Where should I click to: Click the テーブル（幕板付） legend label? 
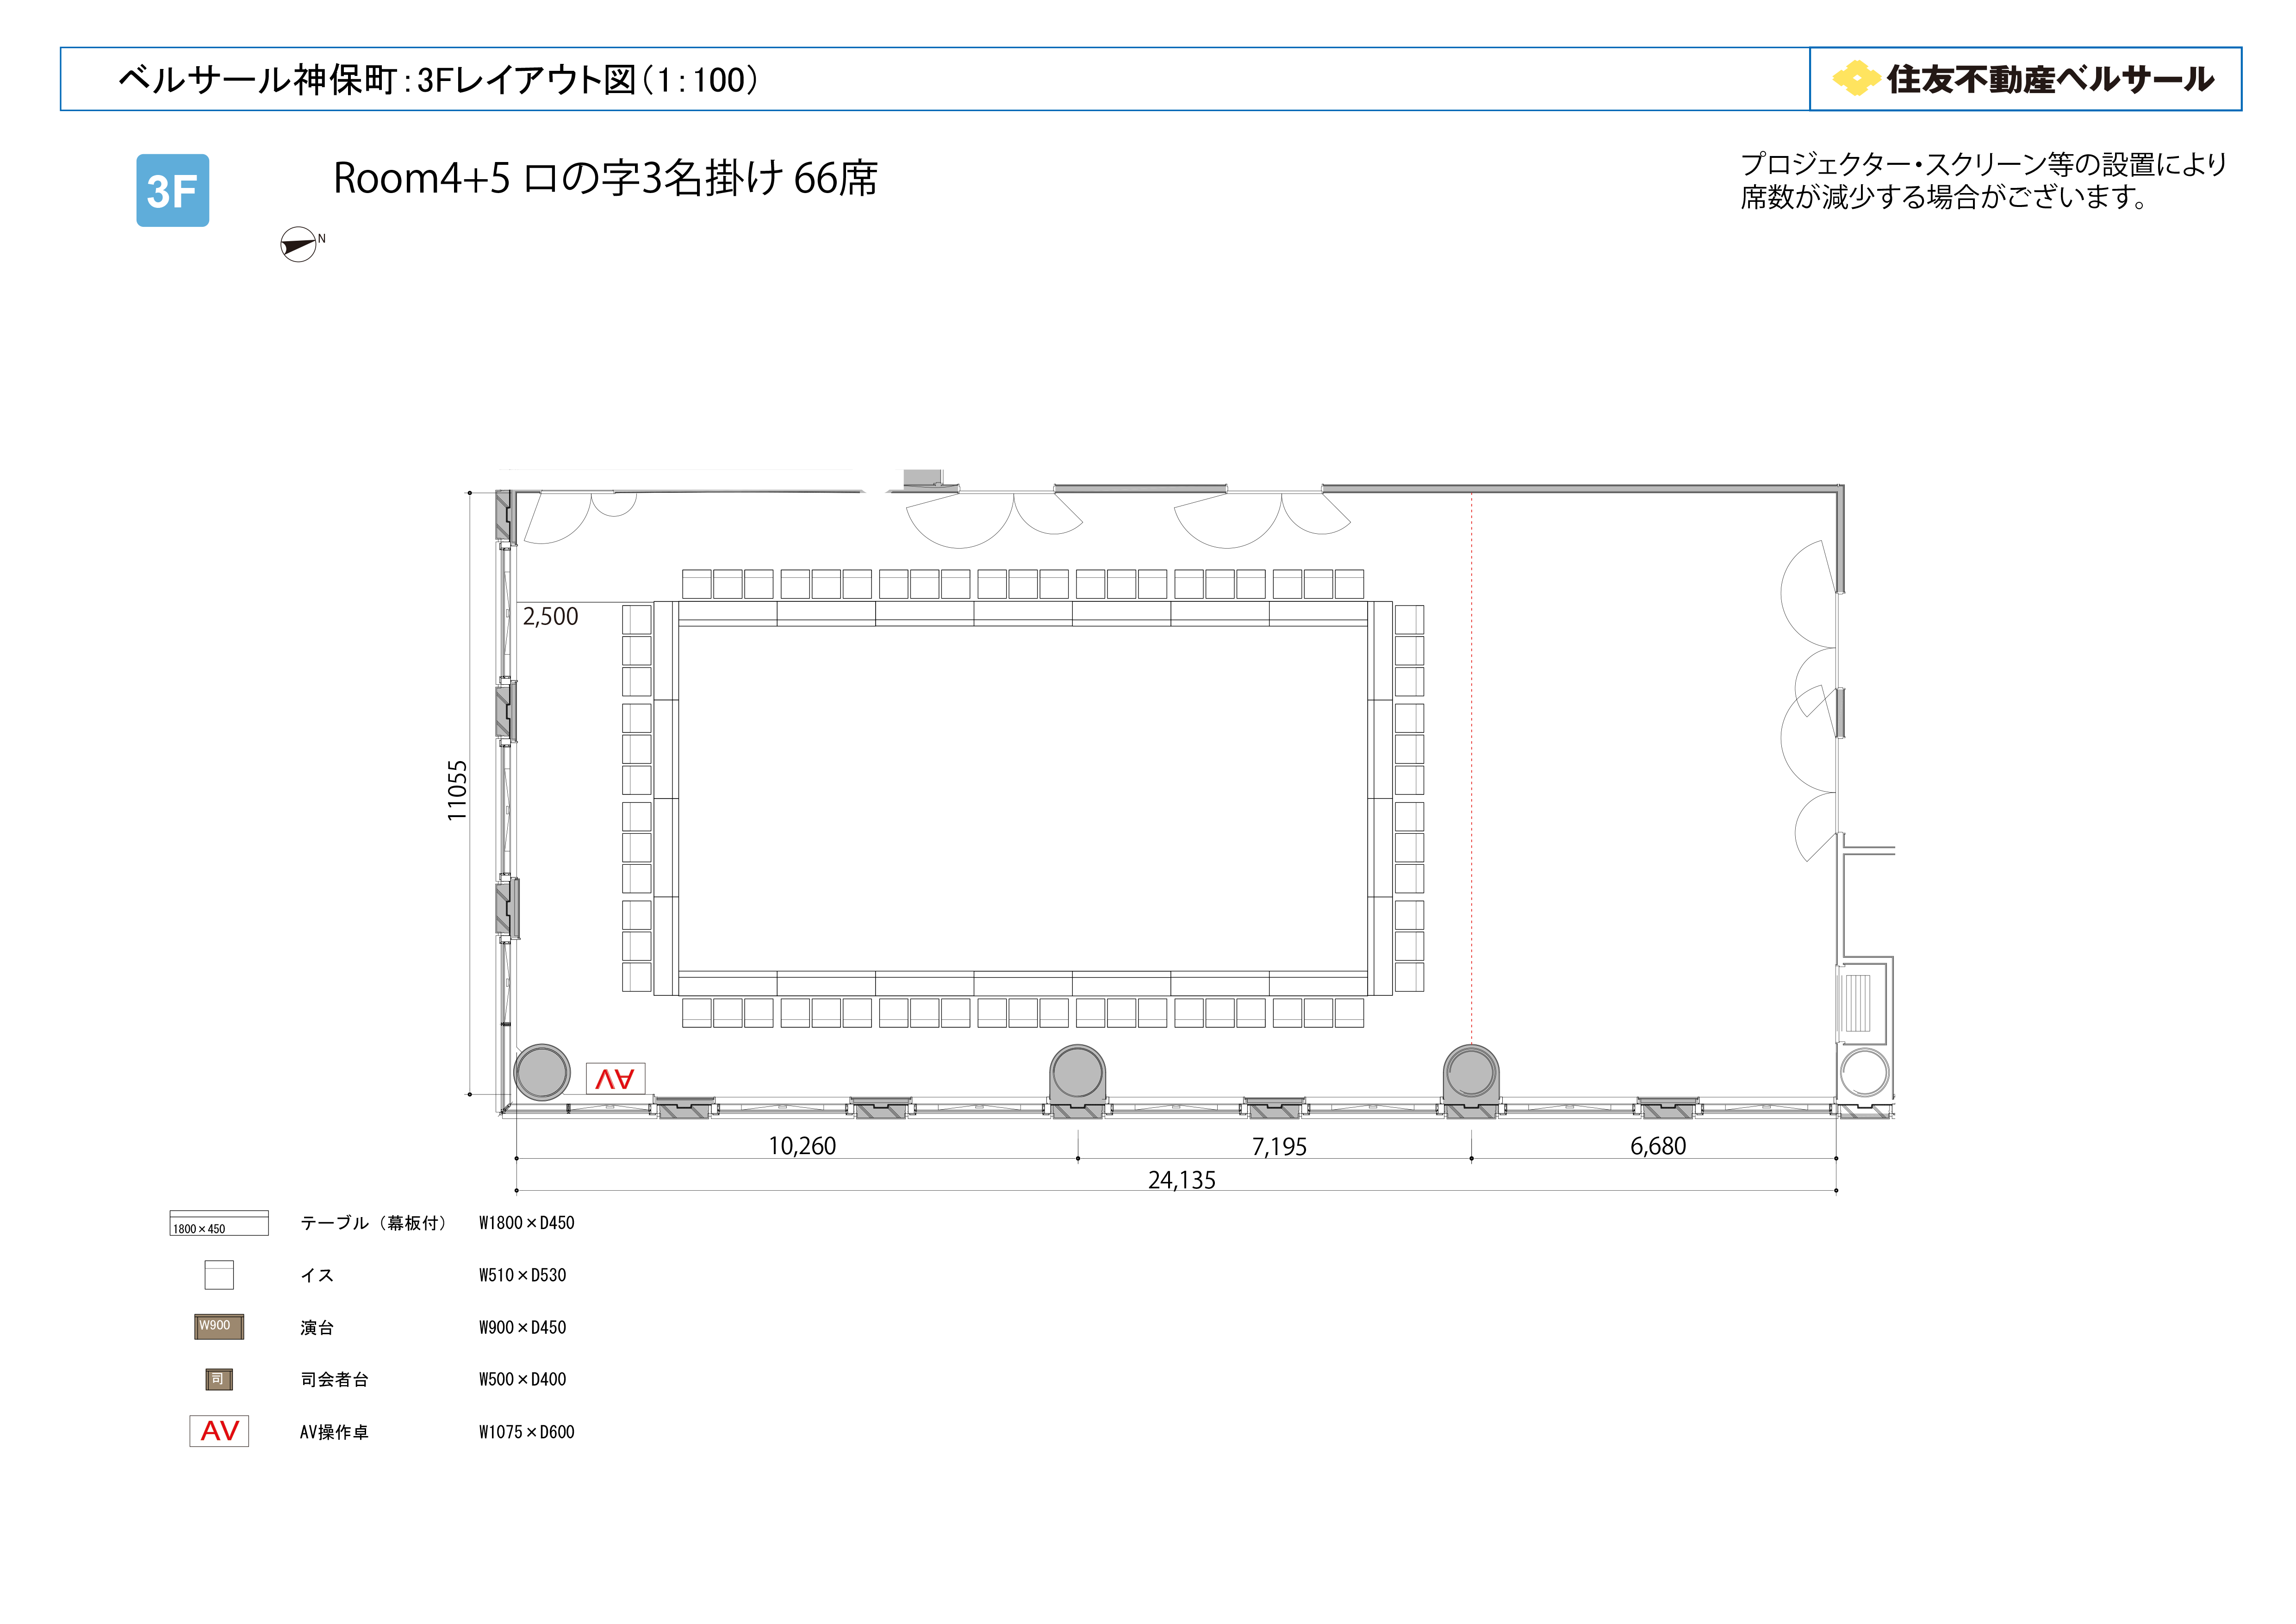pyautogui.click(x=374, y=1223)
